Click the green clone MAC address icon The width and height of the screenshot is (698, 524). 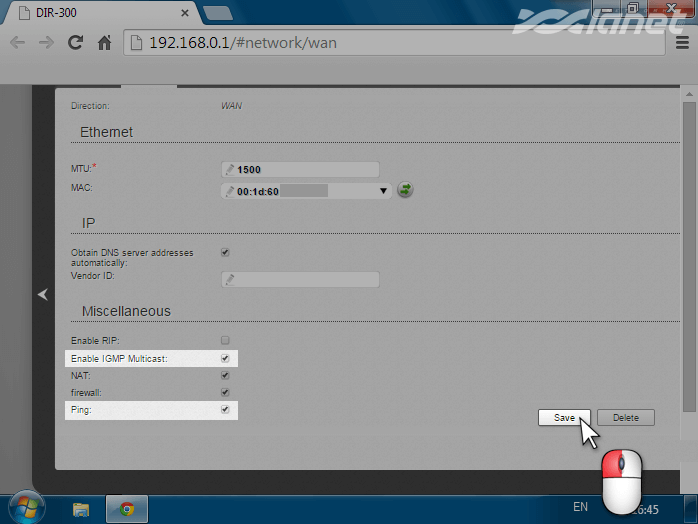click(x=405, y=189)
